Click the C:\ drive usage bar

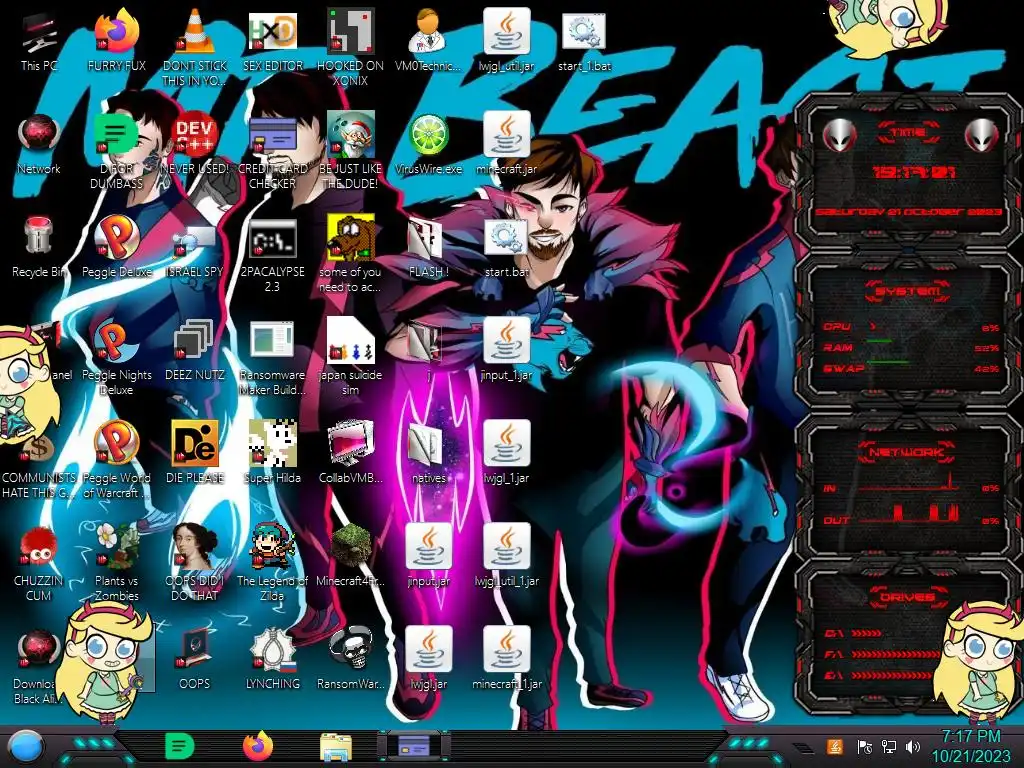(866, 633)
